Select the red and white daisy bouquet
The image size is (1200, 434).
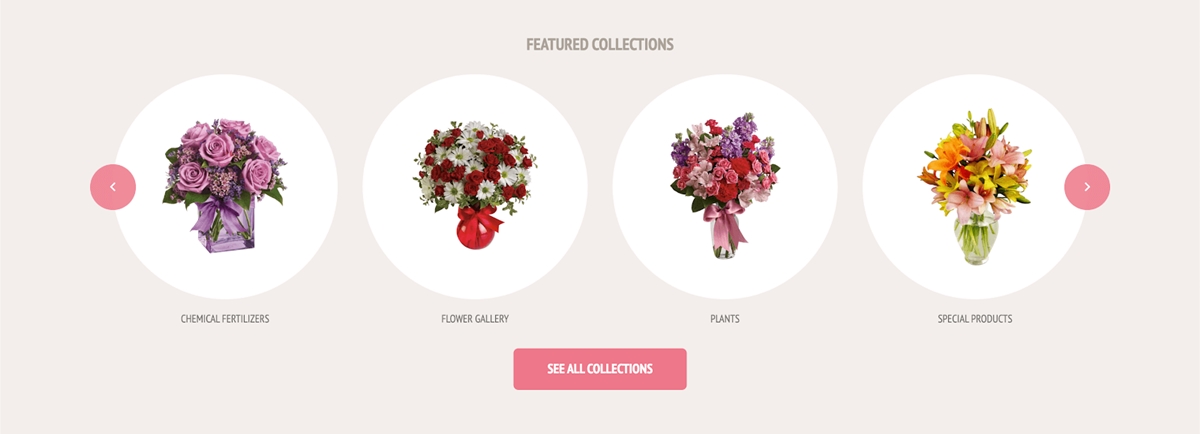[x=475, y=185]
